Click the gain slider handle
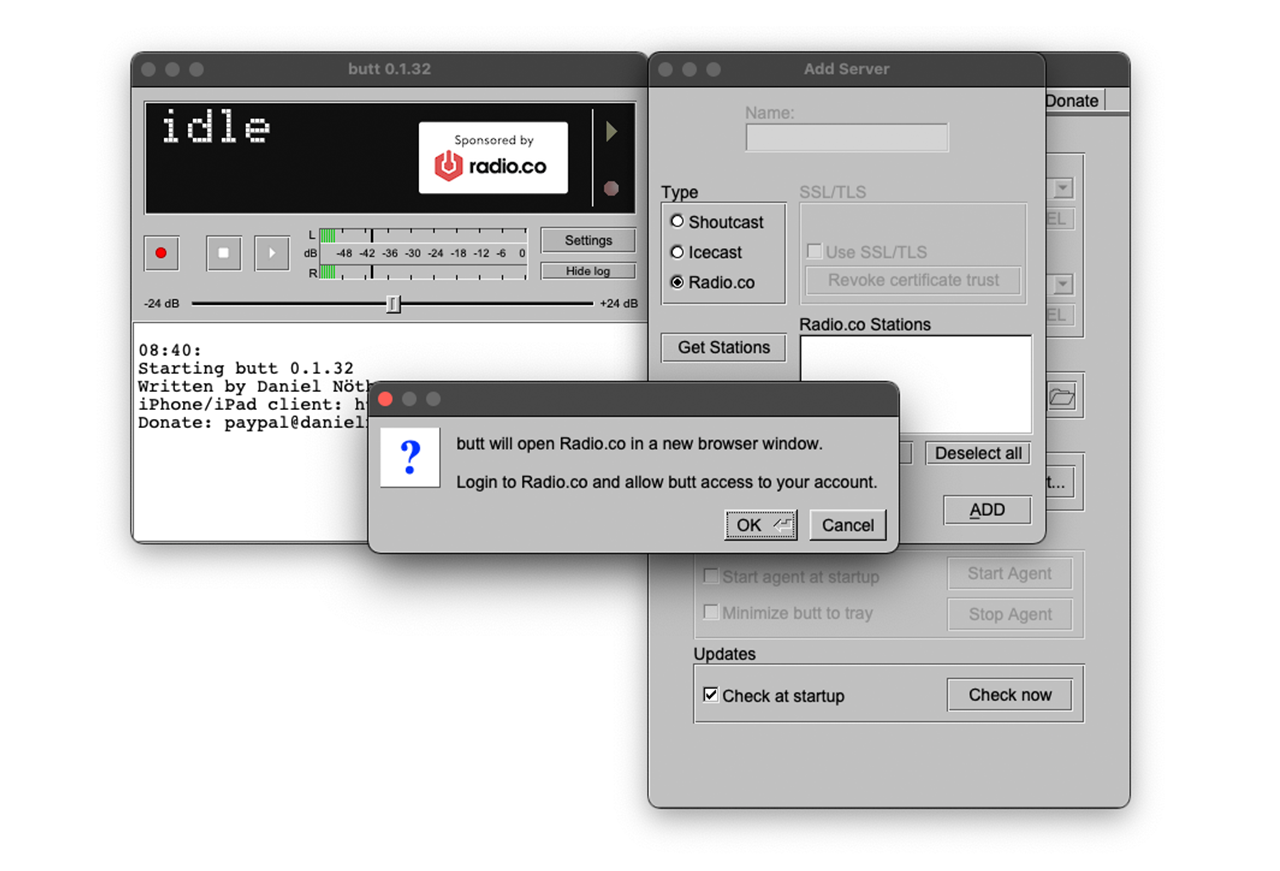The height and width of the screenshot is (871, 1280). [393, 303]
